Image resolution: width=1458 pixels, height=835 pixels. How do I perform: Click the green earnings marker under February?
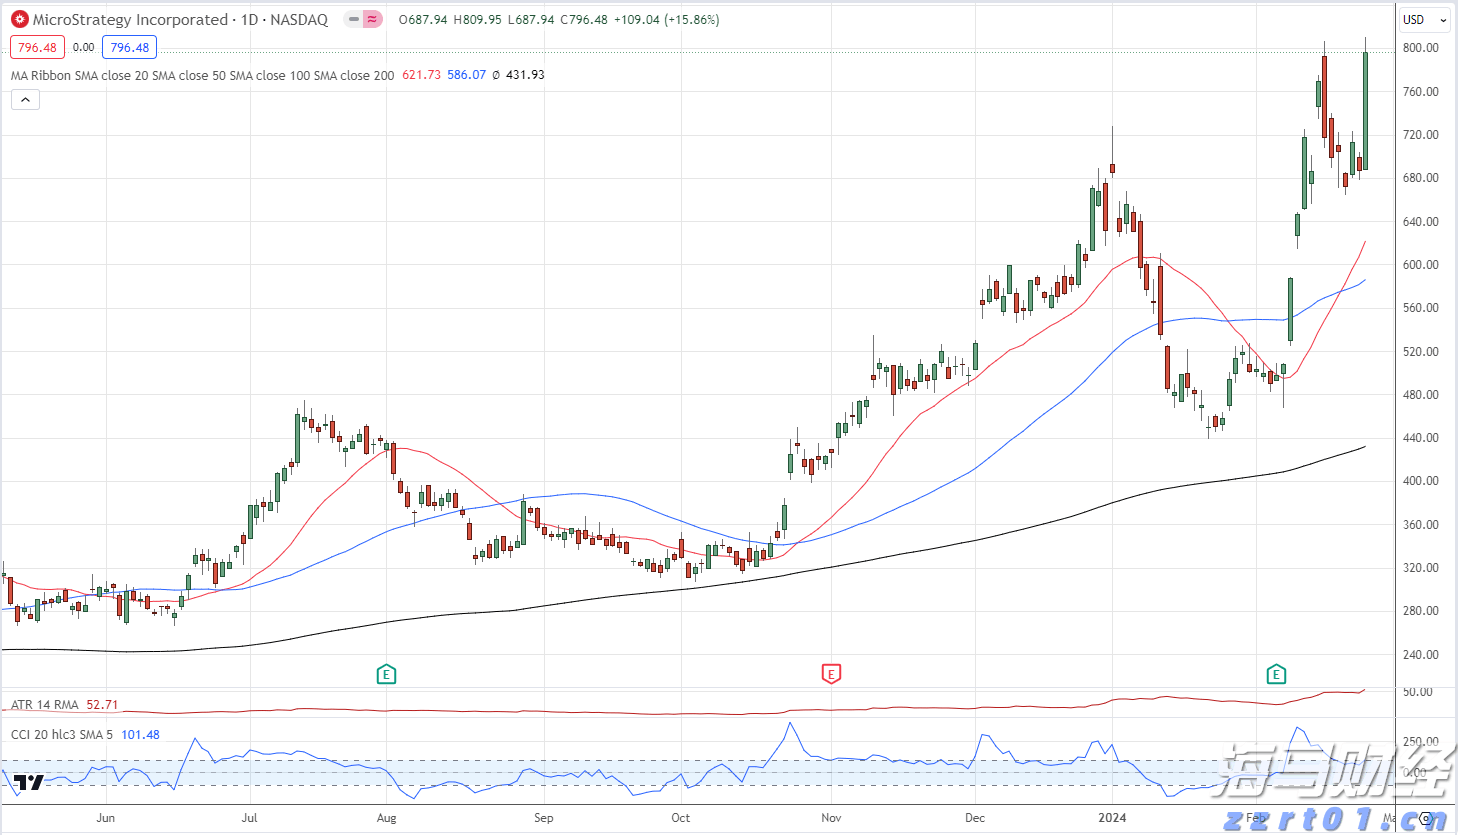click(1276, 674)
